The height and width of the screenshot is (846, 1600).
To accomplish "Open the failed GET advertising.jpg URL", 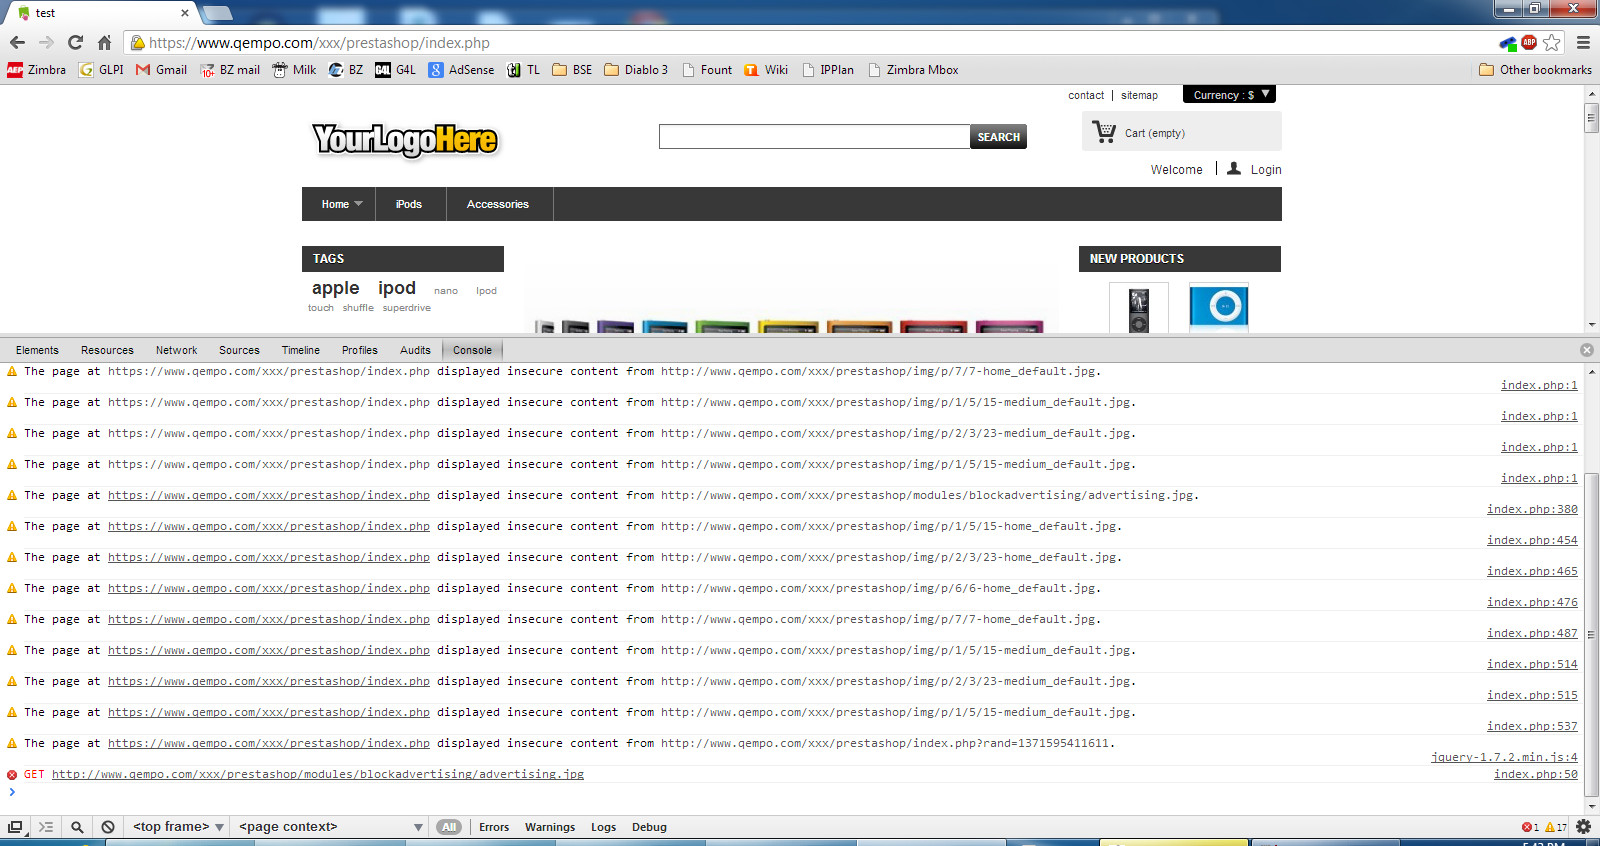I will (x=318, y=774).
